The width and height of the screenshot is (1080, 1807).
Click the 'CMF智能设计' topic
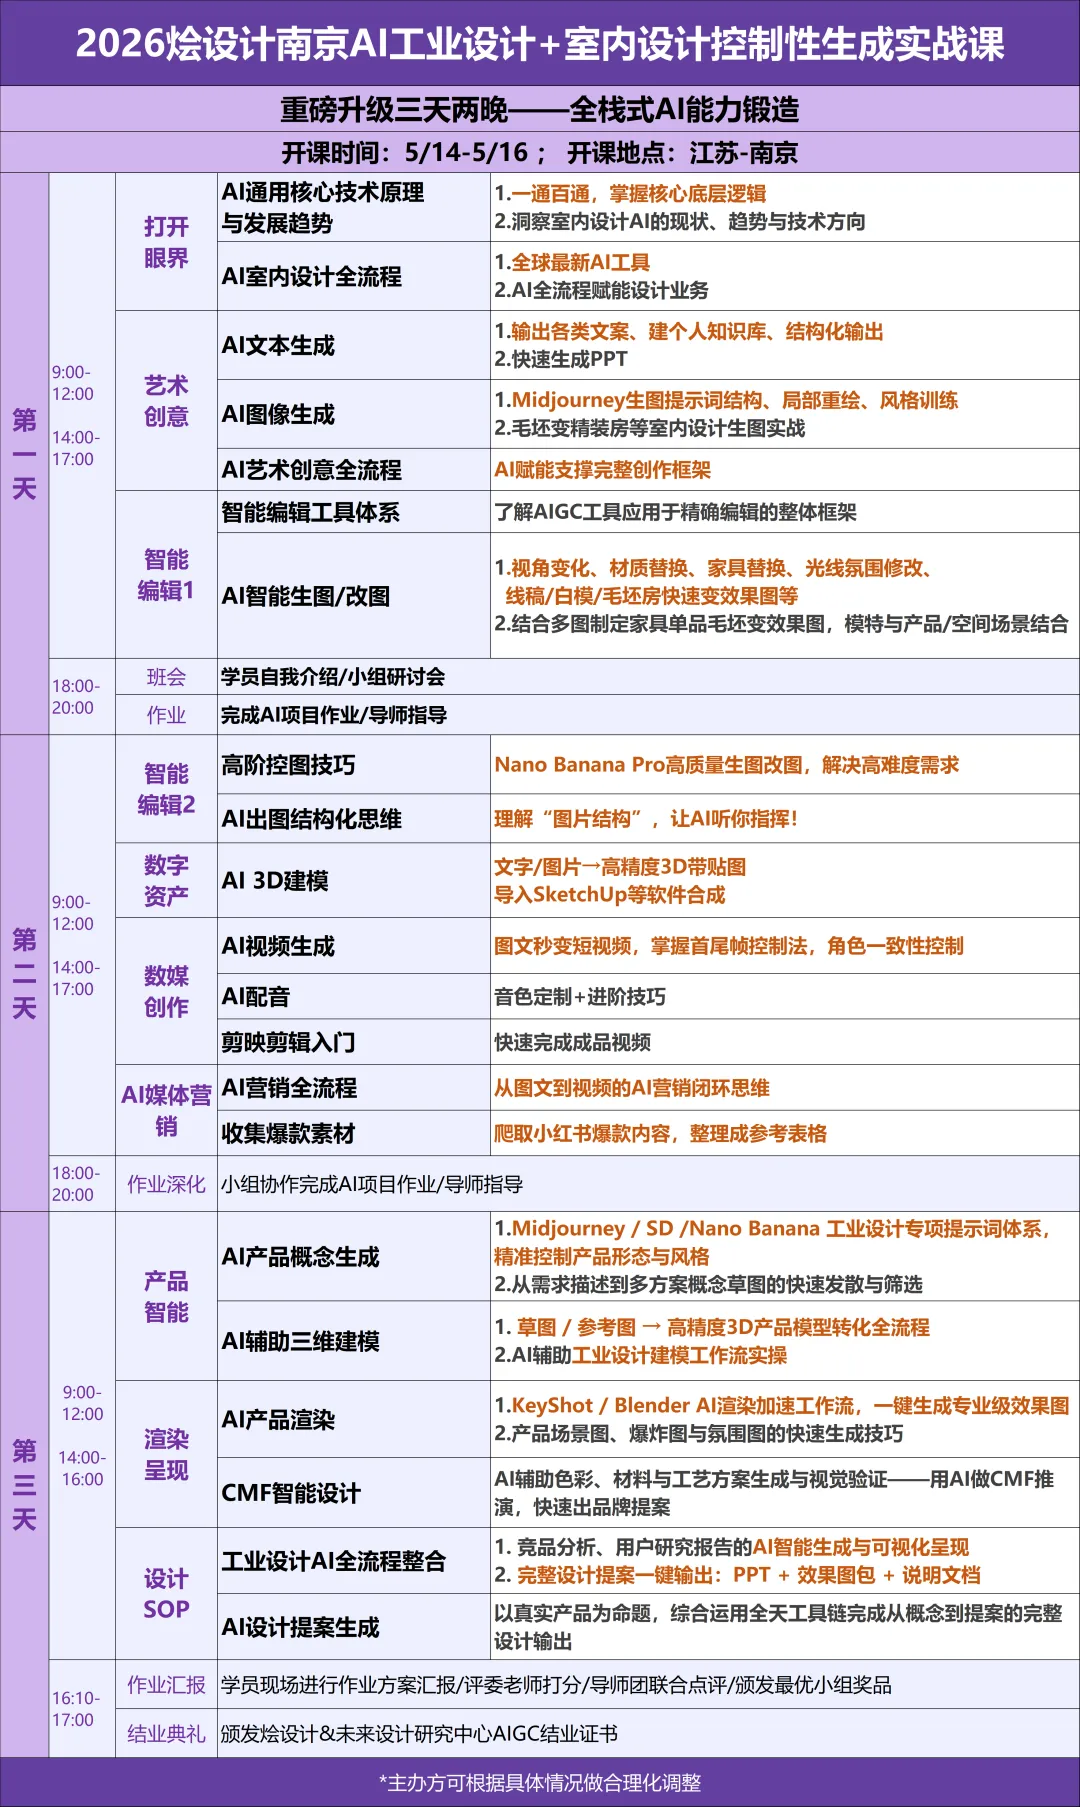tap(291, 1493)
